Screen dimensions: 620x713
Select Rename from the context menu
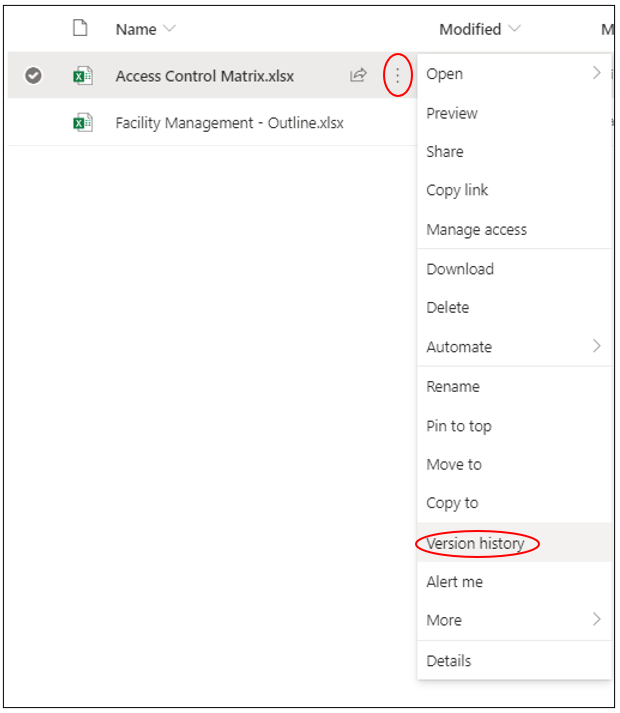453,387
